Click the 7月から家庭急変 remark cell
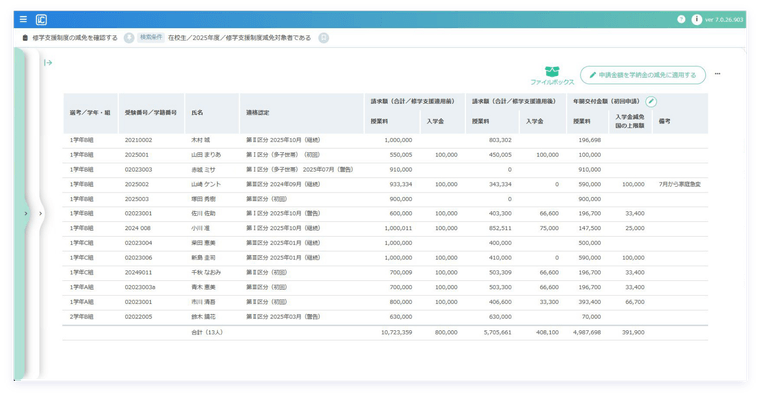760x397 pixels. 680,184
